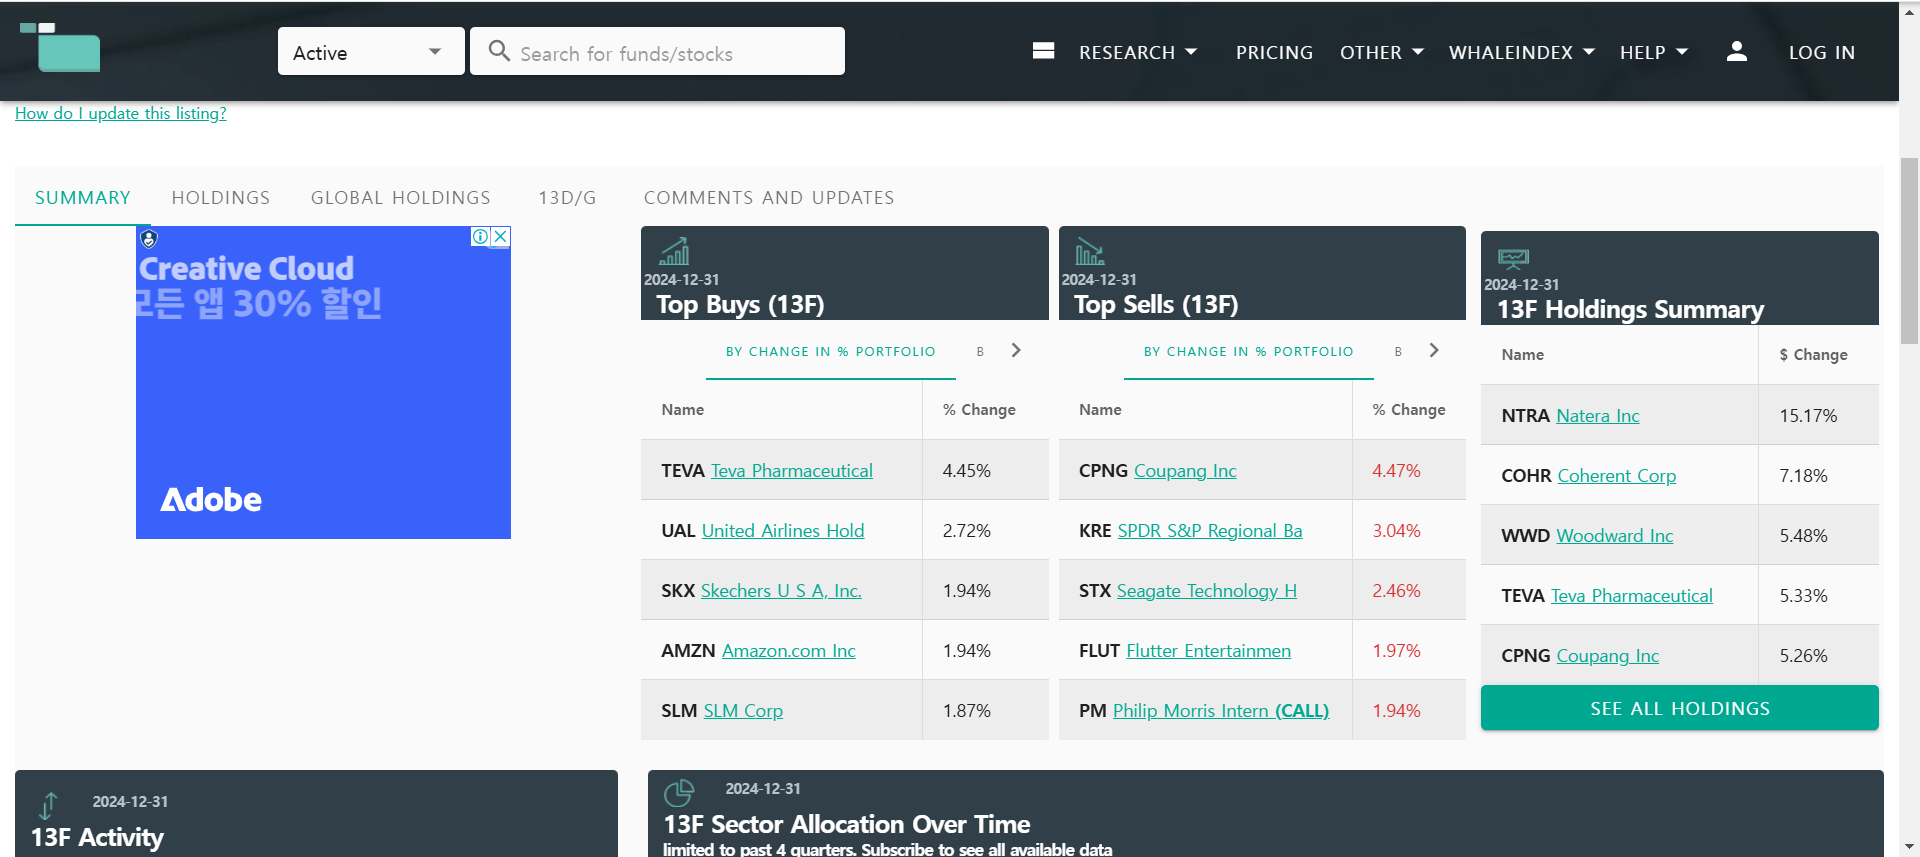
Task: Select Top Buys 'By Change in % Portfolio' tab
Action: click(831, 351)
